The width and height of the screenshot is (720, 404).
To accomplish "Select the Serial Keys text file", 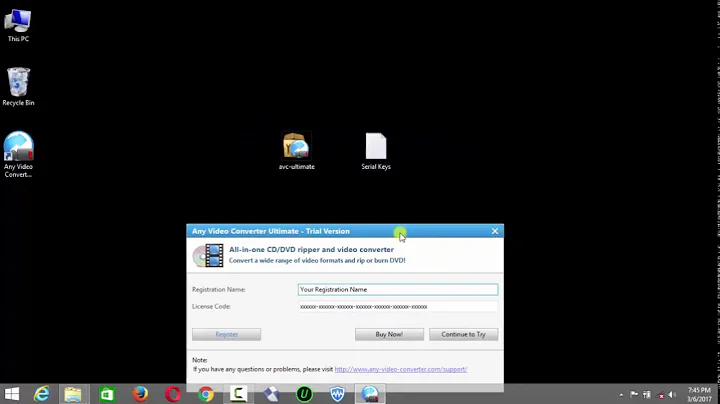I will tap(376, 152).
